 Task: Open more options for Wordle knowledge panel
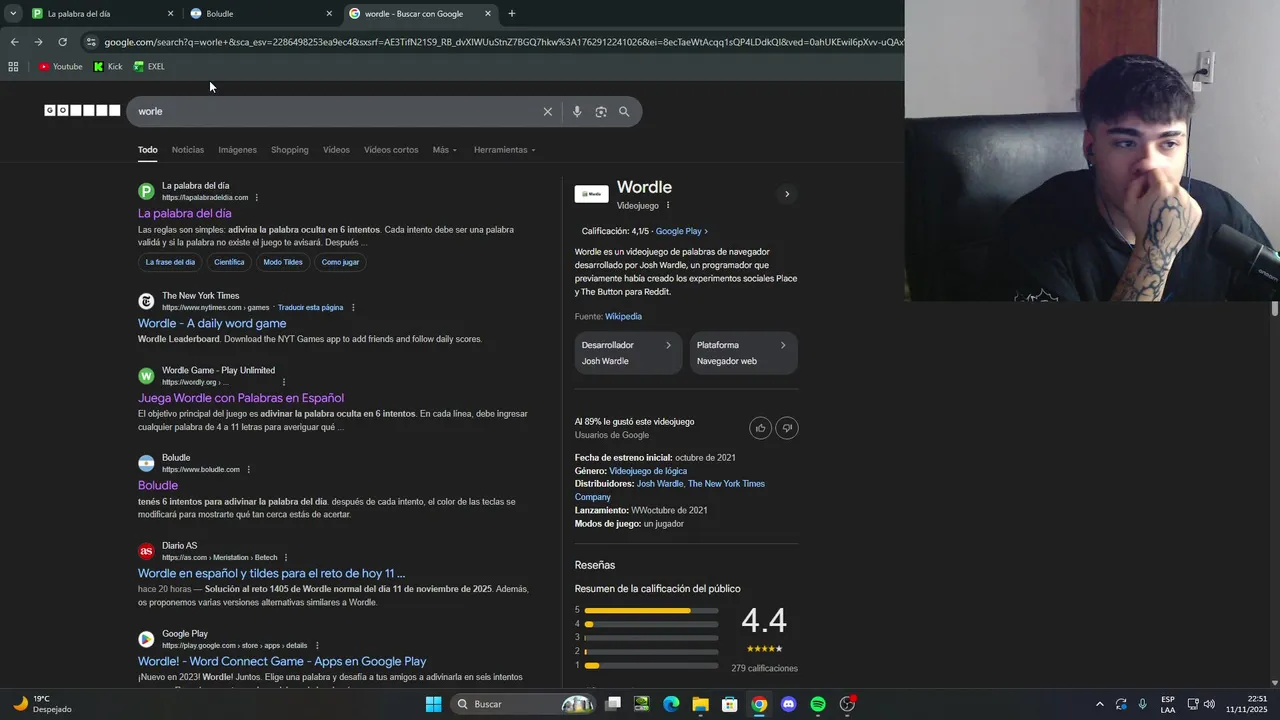coord(668,206)
